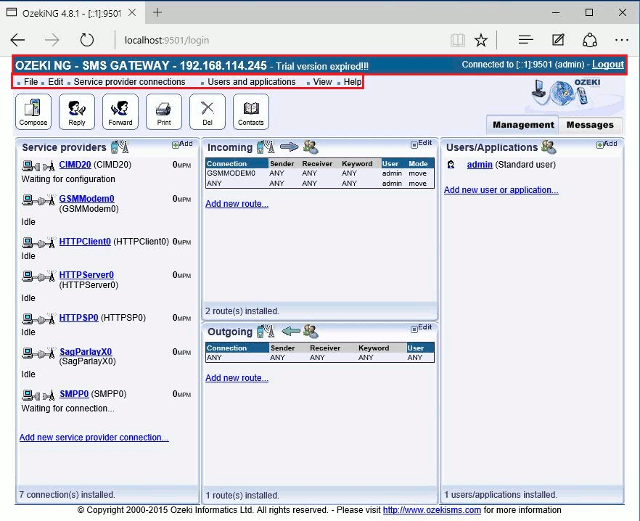This screenshot has width=640, height=521.
Task: Click the browser refresh icon
Action: 87,40
